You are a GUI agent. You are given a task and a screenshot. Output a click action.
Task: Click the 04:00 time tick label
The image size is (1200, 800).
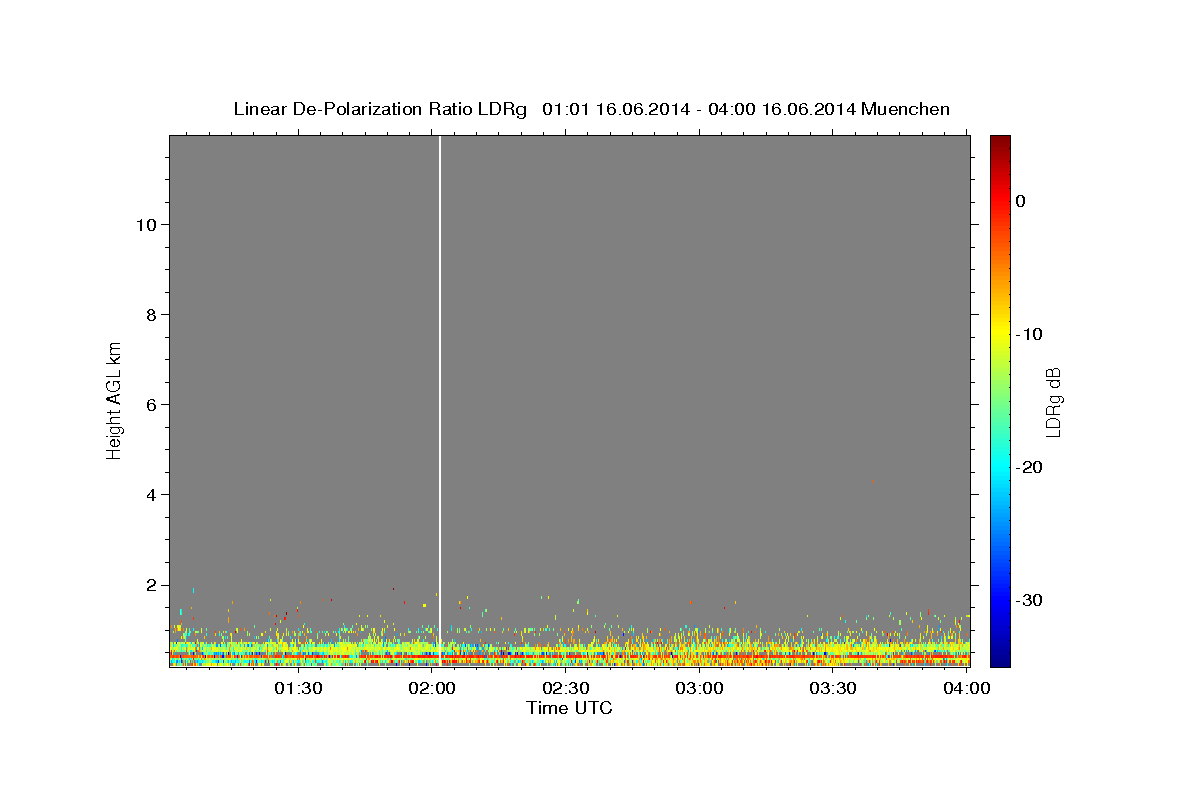tap(967, 688)
